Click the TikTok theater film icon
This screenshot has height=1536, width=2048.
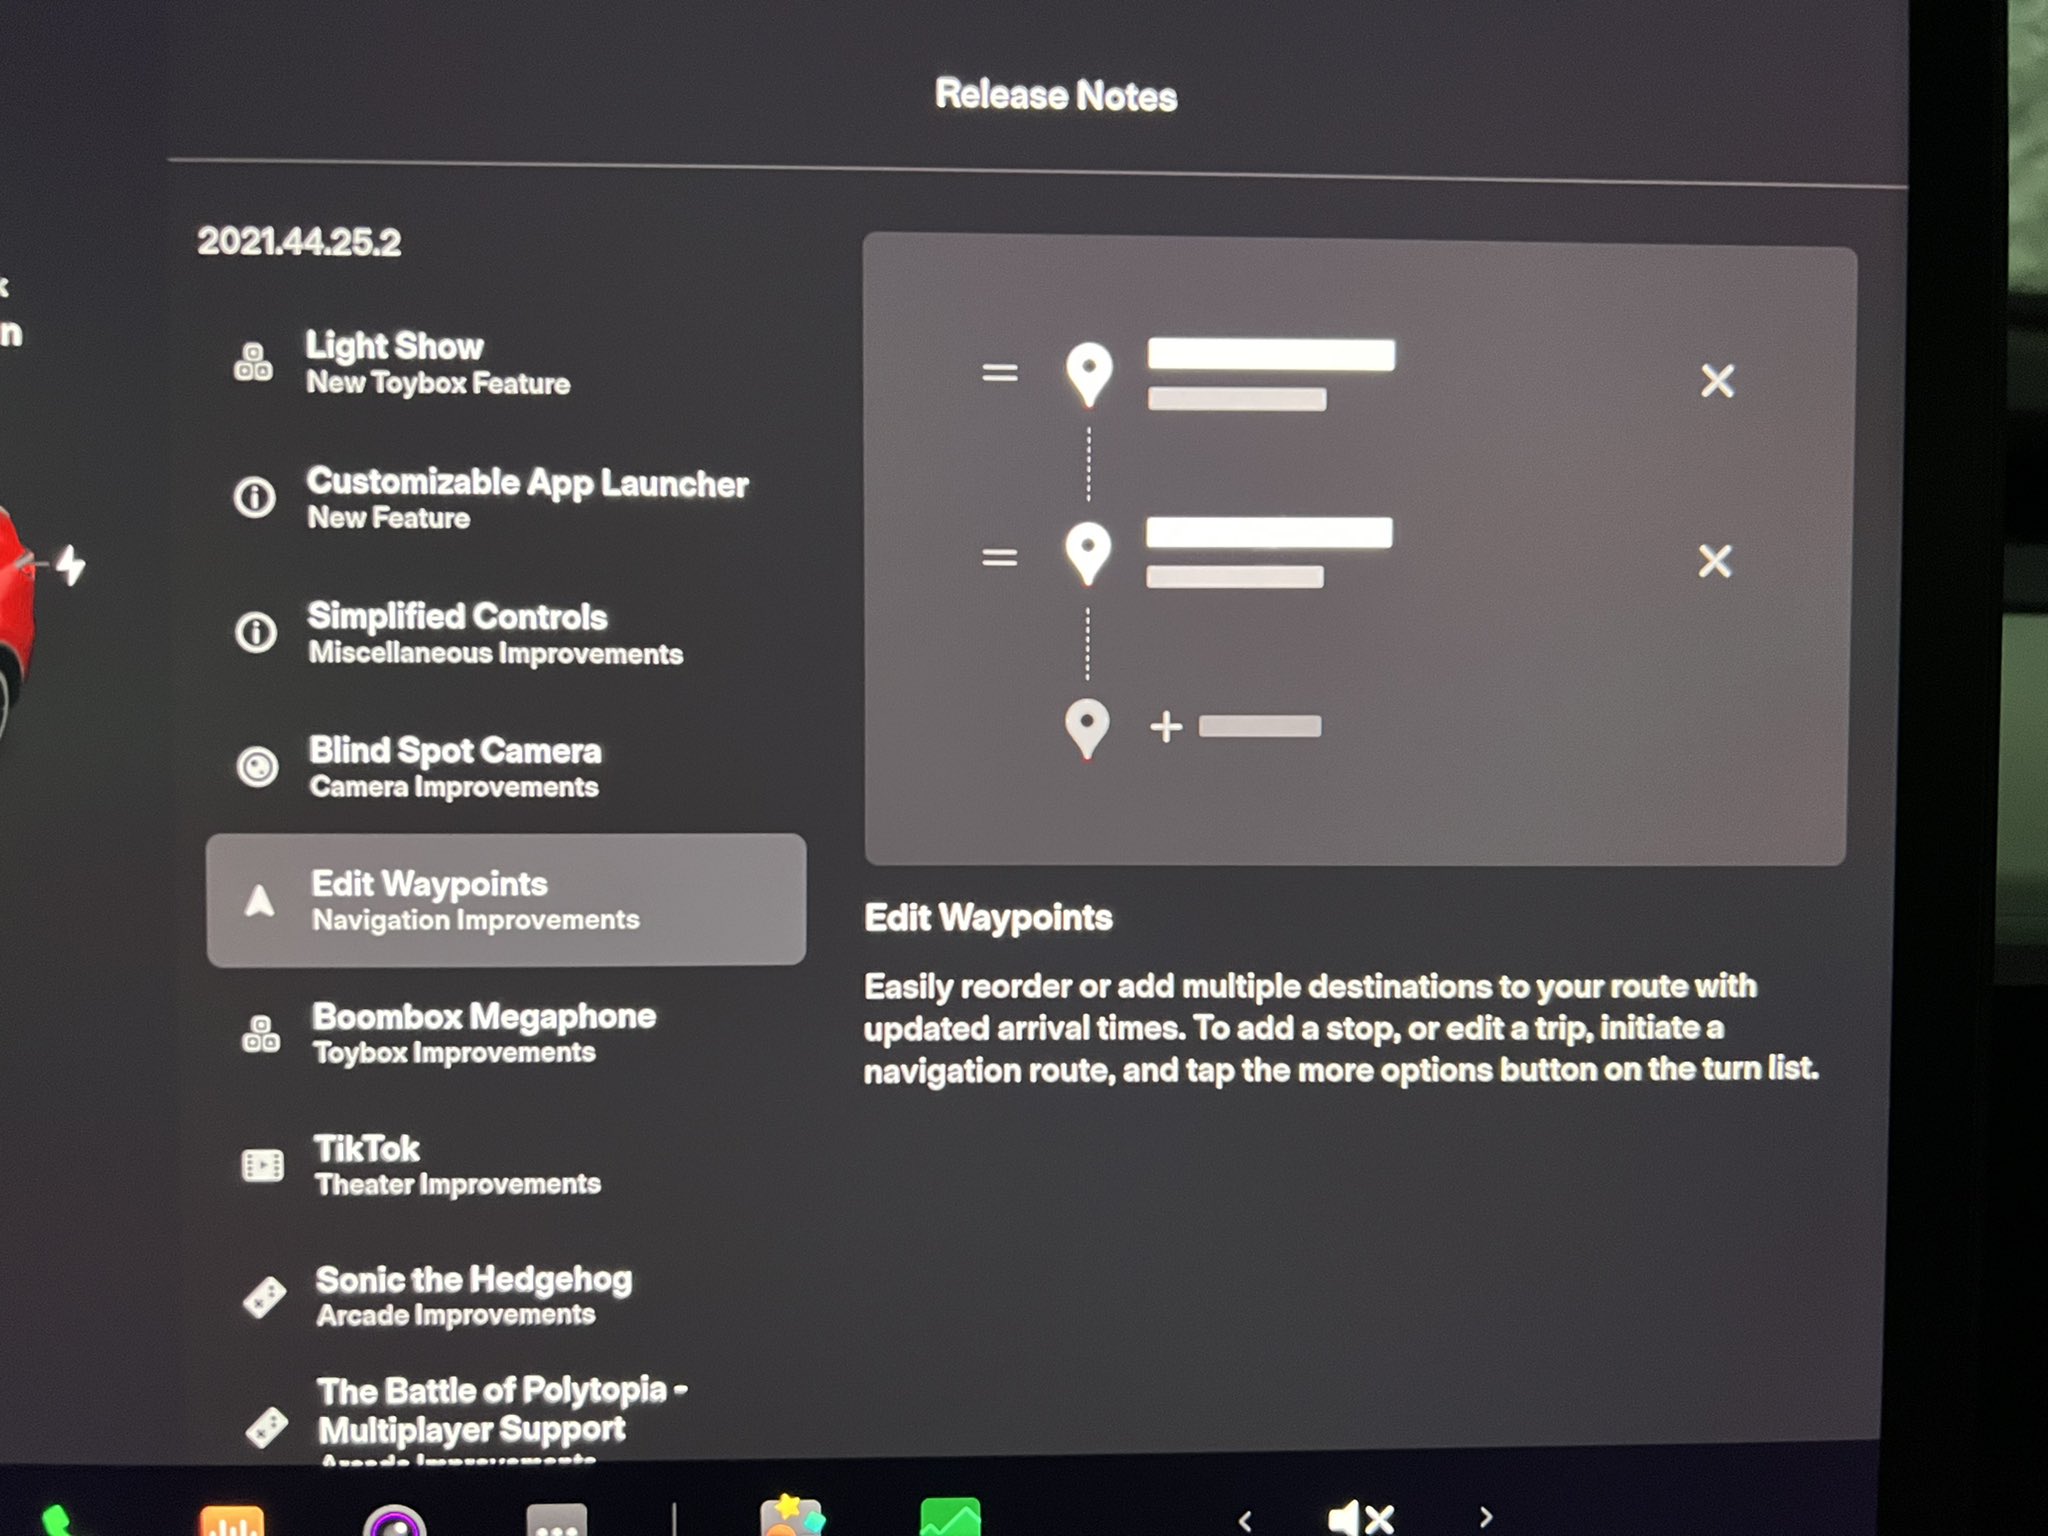pos(263,1165)
